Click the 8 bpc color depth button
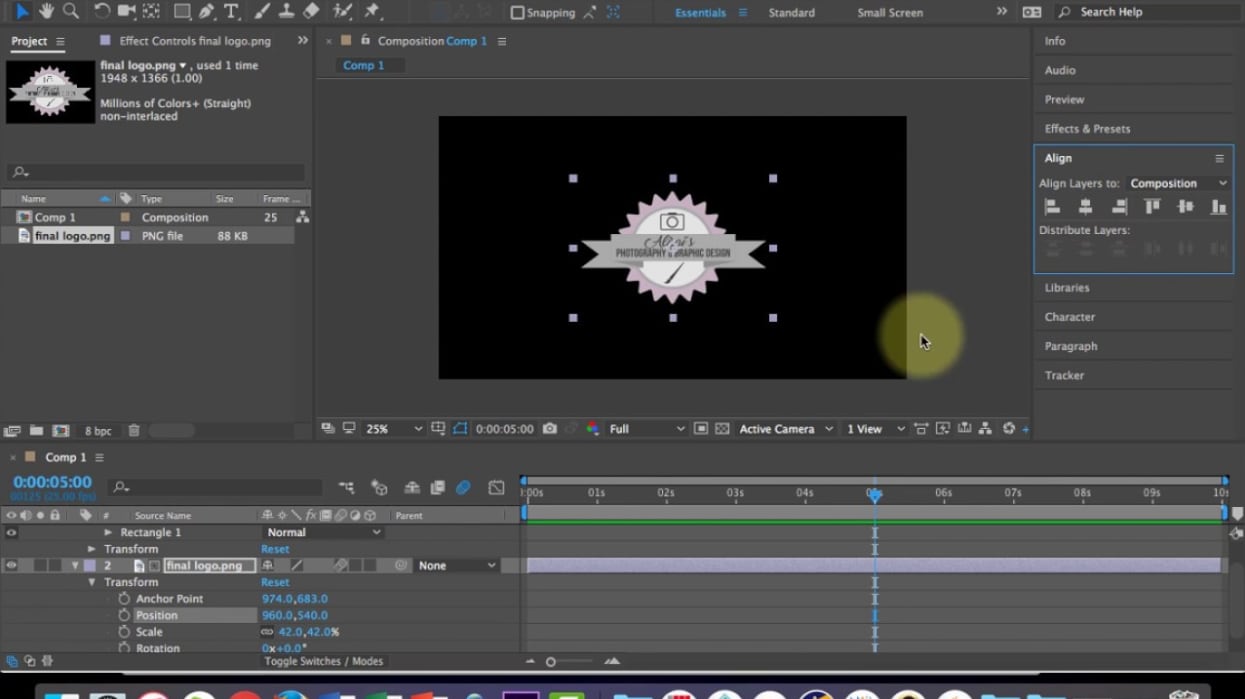The width and height of the screenshot is (1245, 699). click(98, 431)
